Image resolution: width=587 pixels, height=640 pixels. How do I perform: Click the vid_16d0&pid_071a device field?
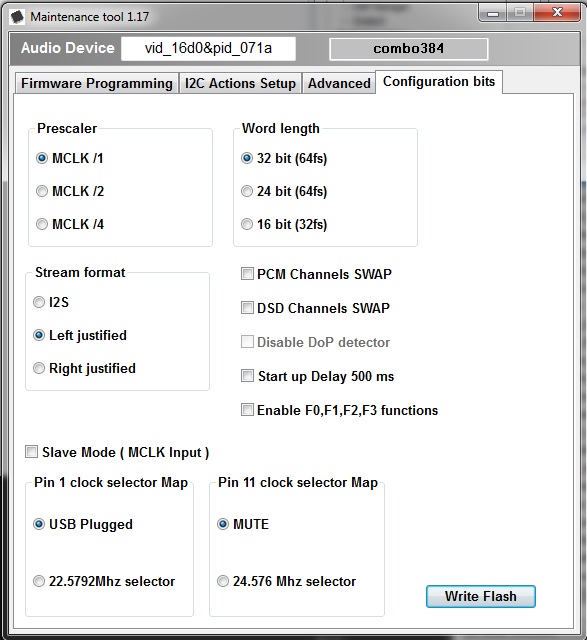pyautogui.click(x=208, y=48)
